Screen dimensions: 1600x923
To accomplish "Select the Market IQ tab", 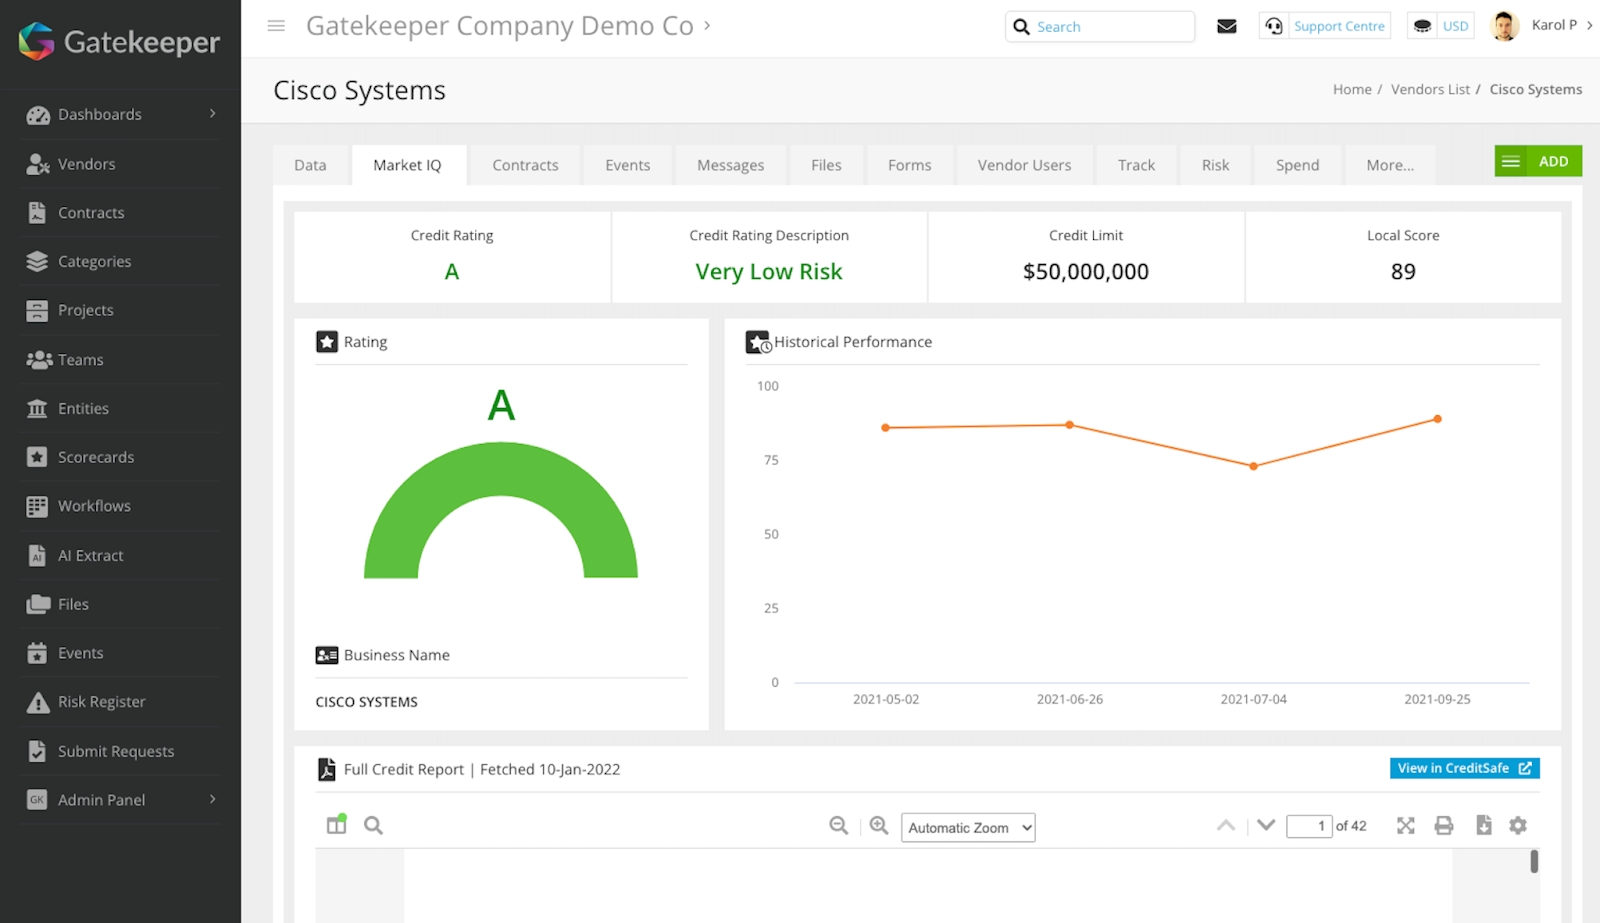I will 407,165.
